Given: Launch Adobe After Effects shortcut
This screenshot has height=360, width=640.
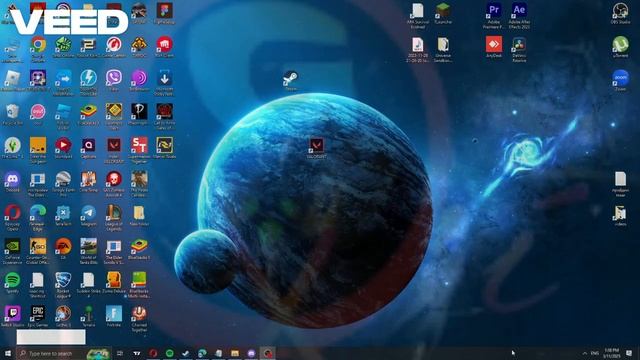Looking at the screenshot, I should (x=519, y=11).
